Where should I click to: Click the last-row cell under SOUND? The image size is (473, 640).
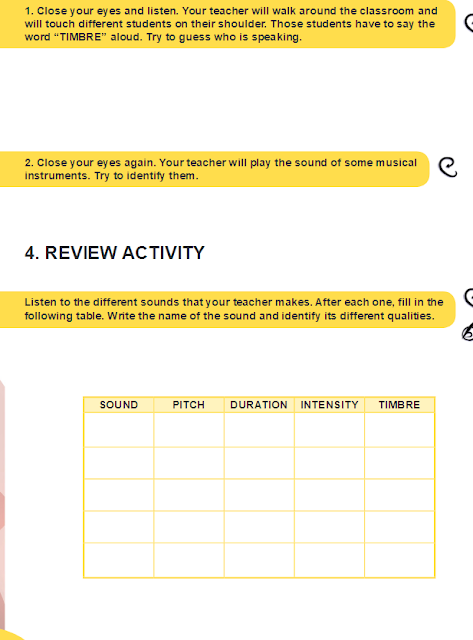point(119,560)
